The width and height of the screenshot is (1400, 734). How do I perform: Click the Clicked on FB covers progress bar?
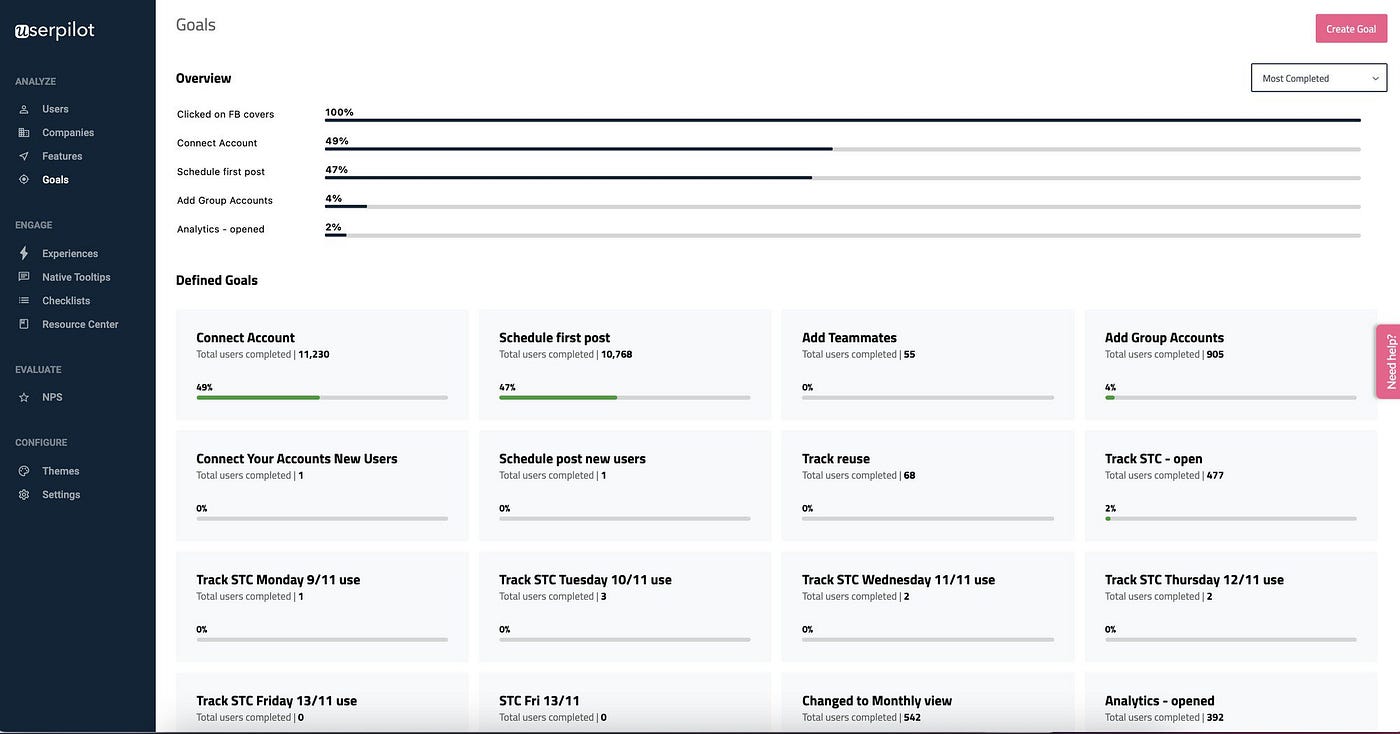[x=843, y=120]
